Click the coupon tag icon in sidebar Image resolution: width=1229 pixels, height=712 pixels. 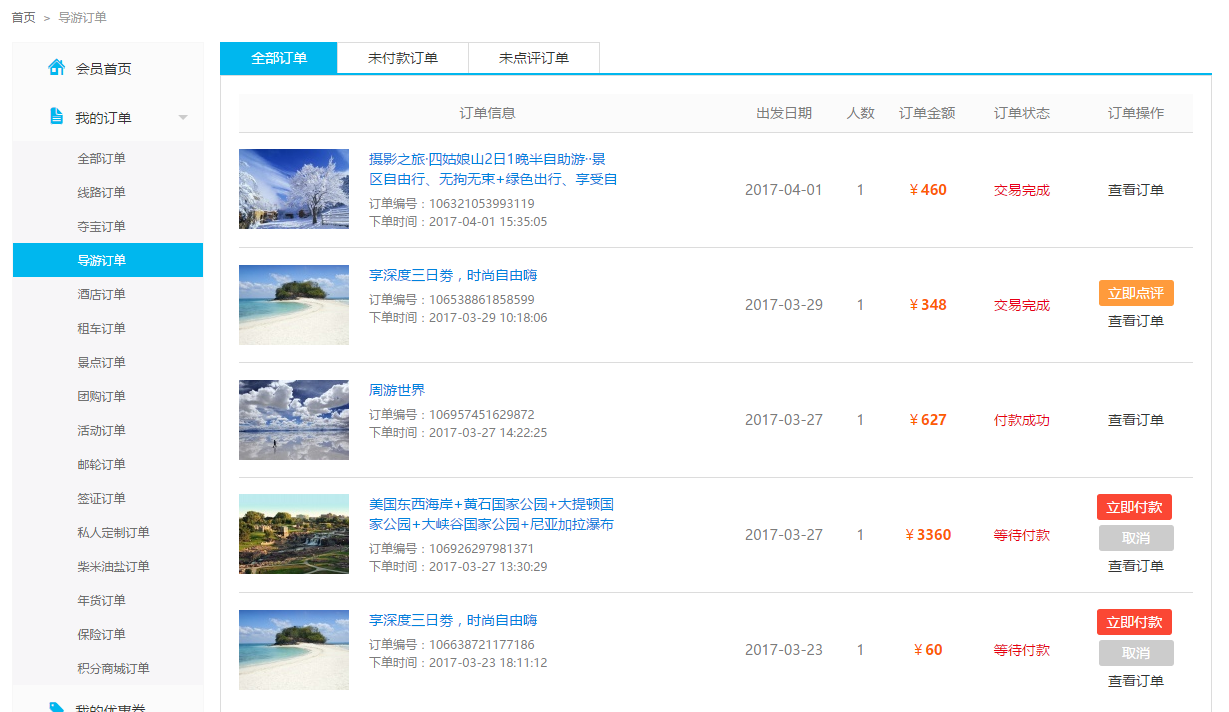click(x=57, y=707)
